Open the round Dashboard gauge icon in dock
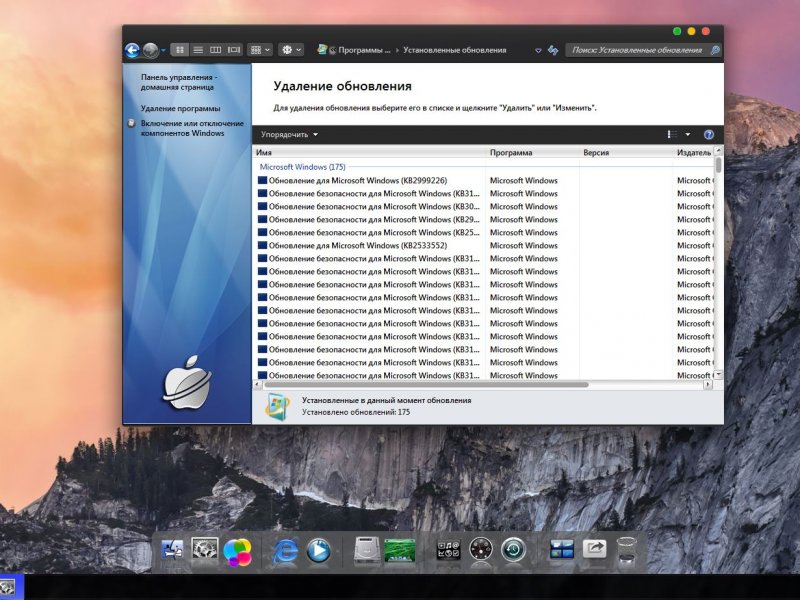 tap(481, 551)
